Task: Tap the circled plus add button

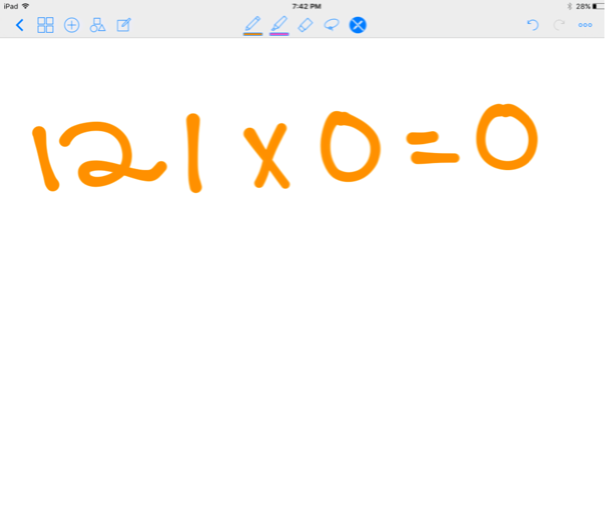Action: point(72,25)
